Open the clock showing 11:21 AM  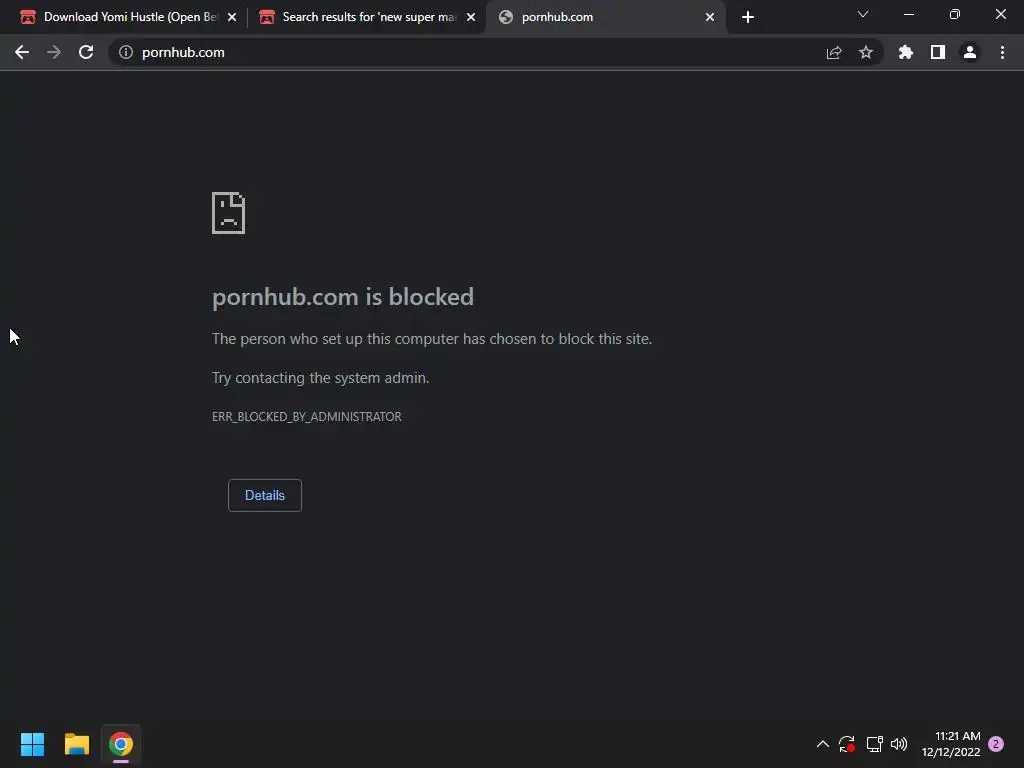pyautogui.click(x=951, y=744)
